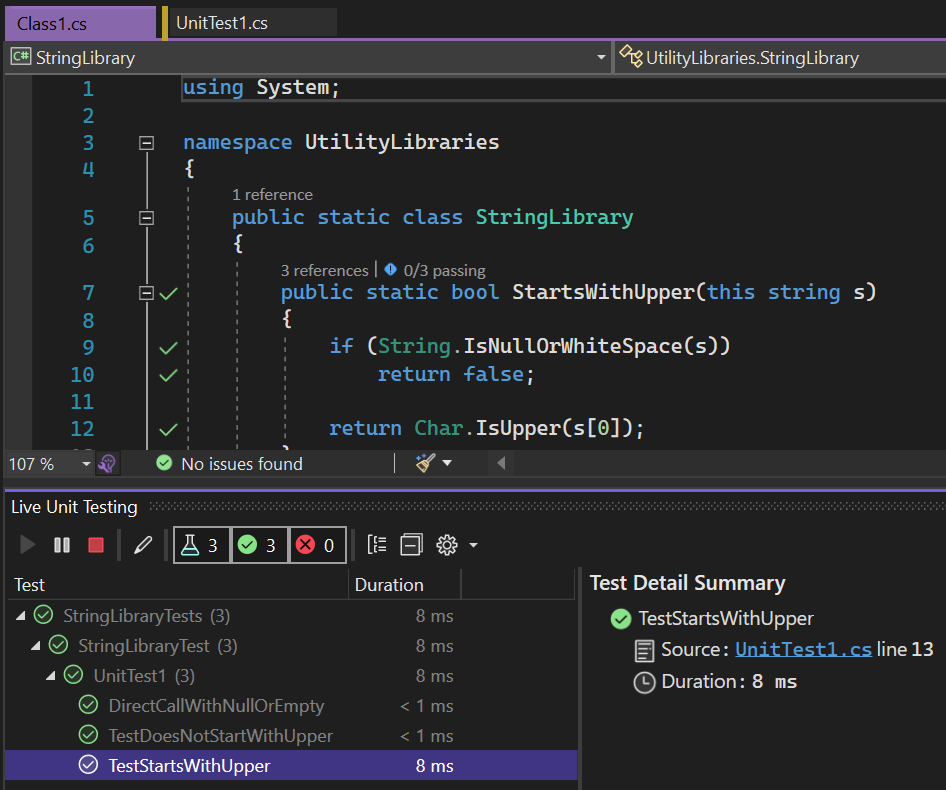Screen dimensions: 946x790
Task: Toggle the failed tests filter showing 0
Action: click(315, 544)
